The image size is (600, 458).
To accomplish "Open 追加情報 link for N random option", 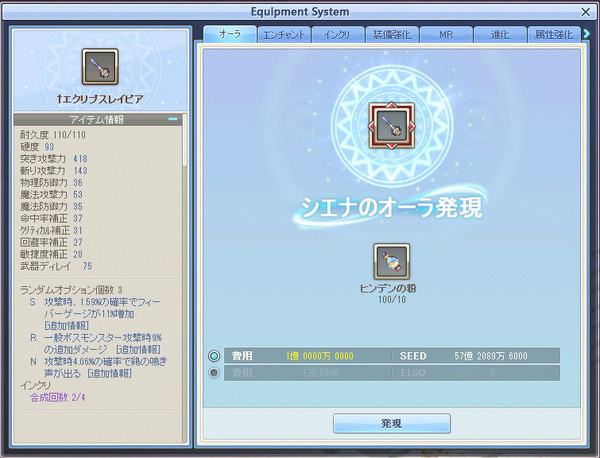I will tap(109, 372).
